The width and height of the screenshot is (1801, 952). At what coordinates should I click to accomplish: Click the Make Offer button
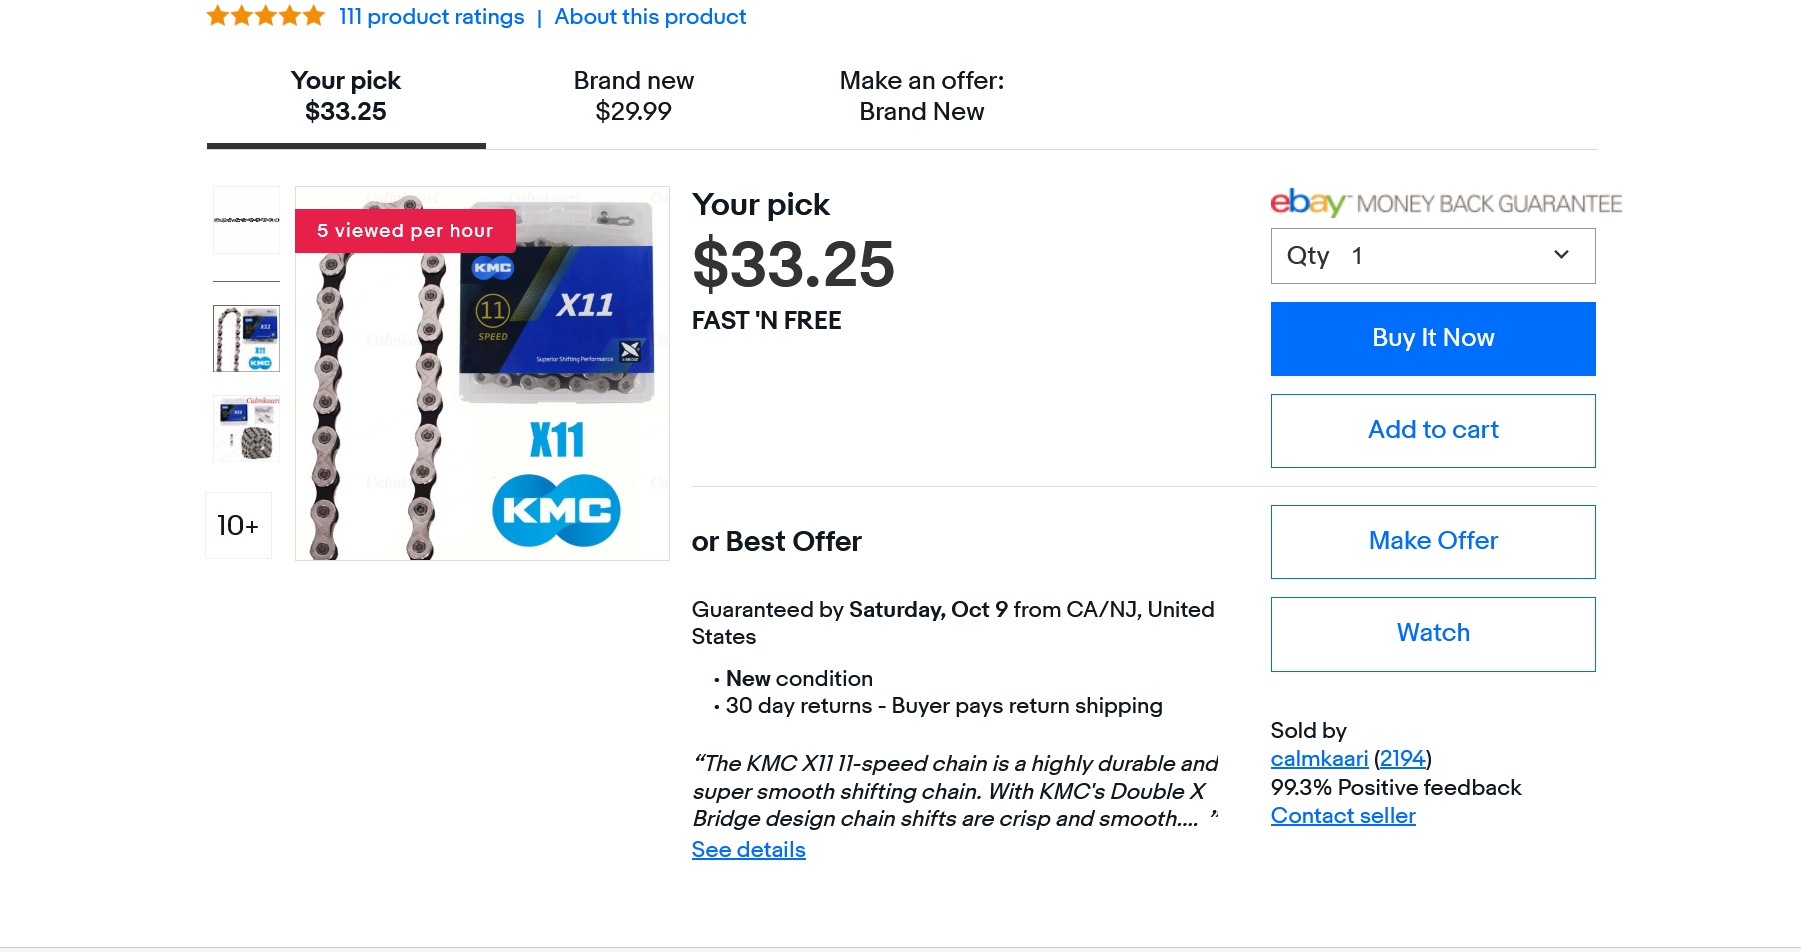tap(1432, 541)
